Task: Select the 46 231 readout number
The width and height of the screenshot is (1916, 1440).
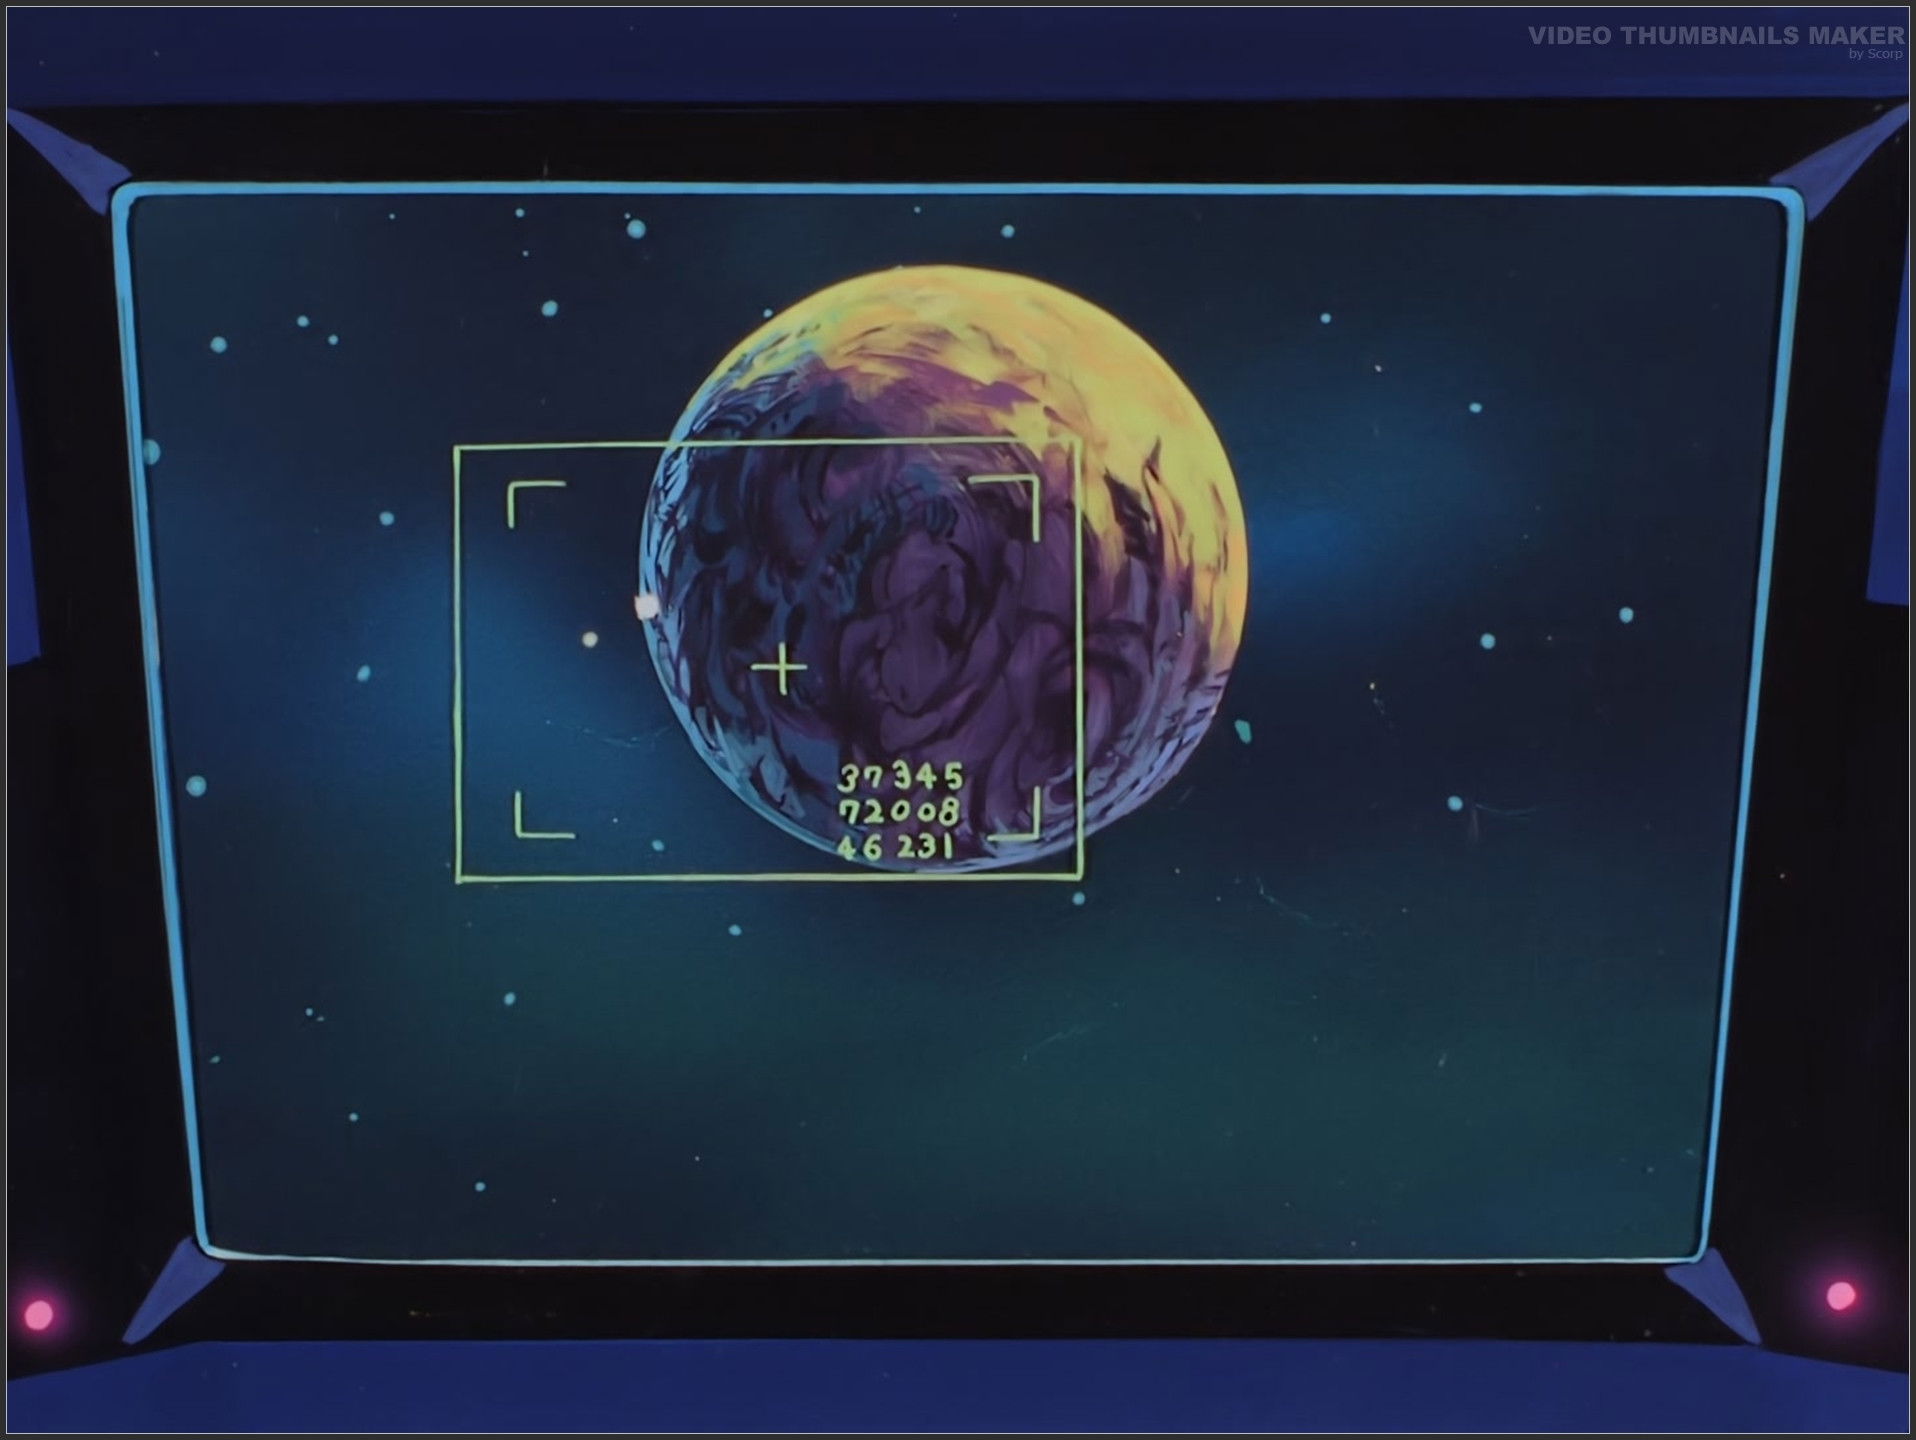Action: point(895,847)
